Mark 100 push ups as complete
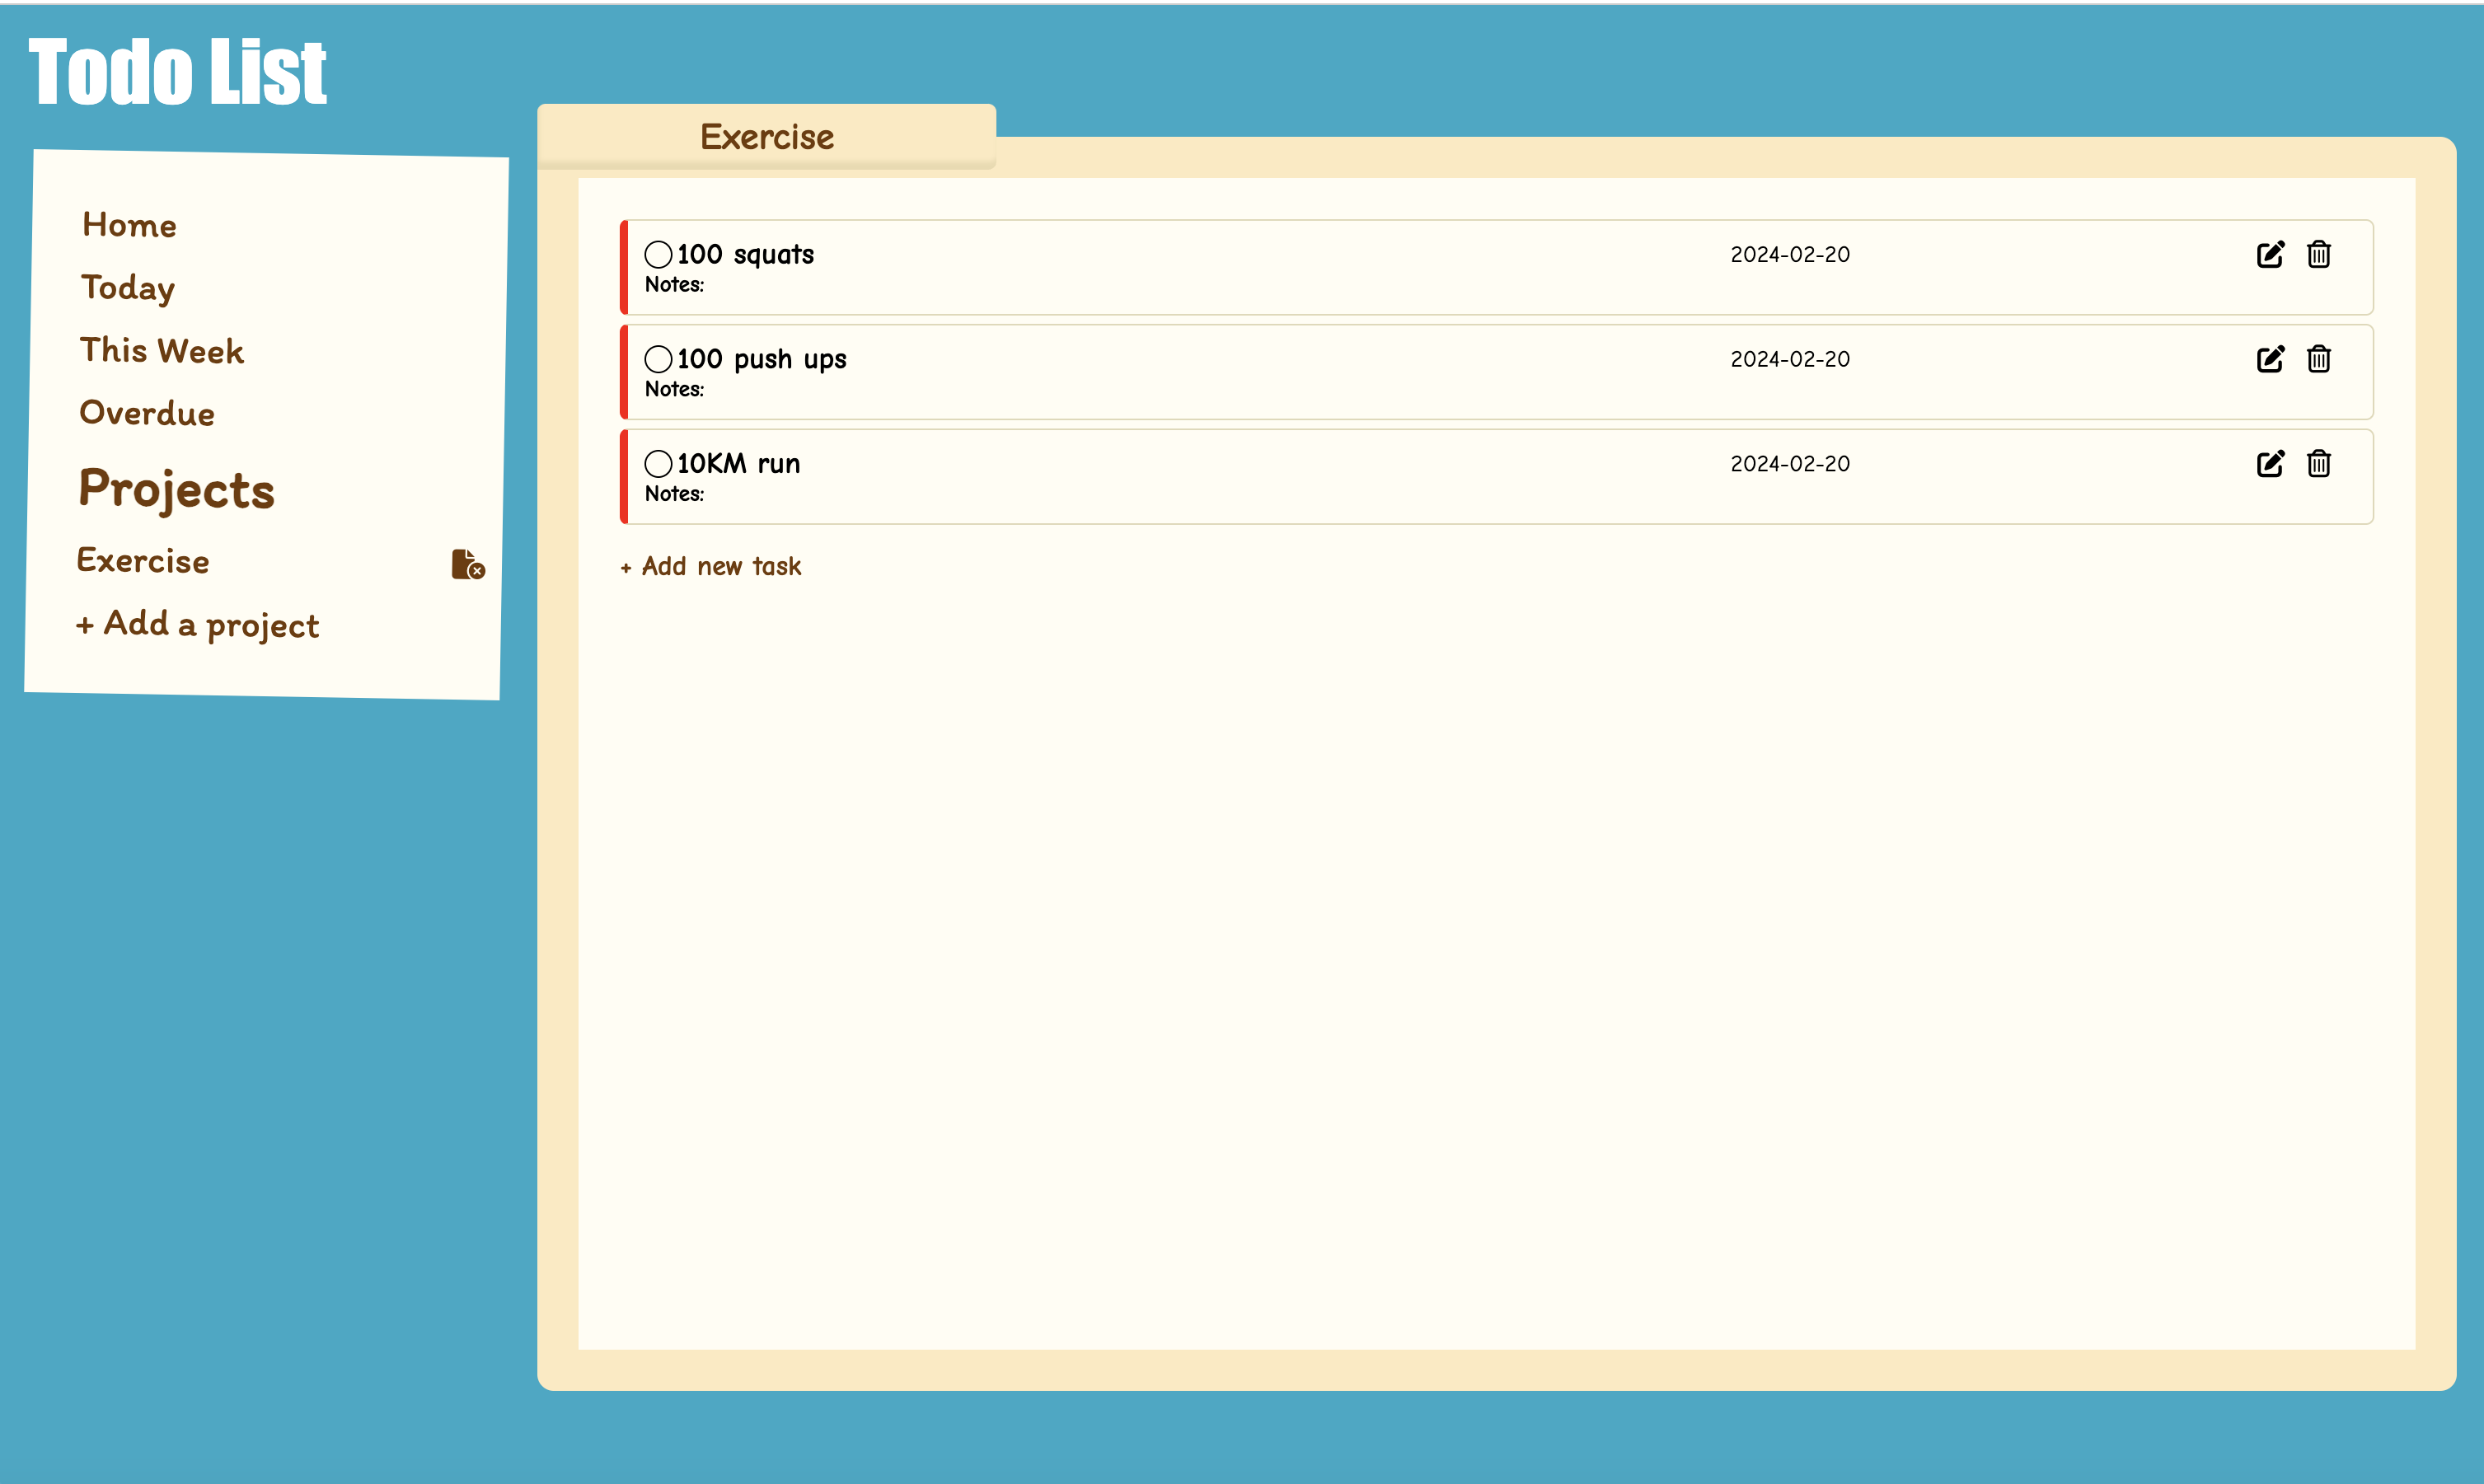This screenshot has width=2484, height=1484. pos(658,359)
